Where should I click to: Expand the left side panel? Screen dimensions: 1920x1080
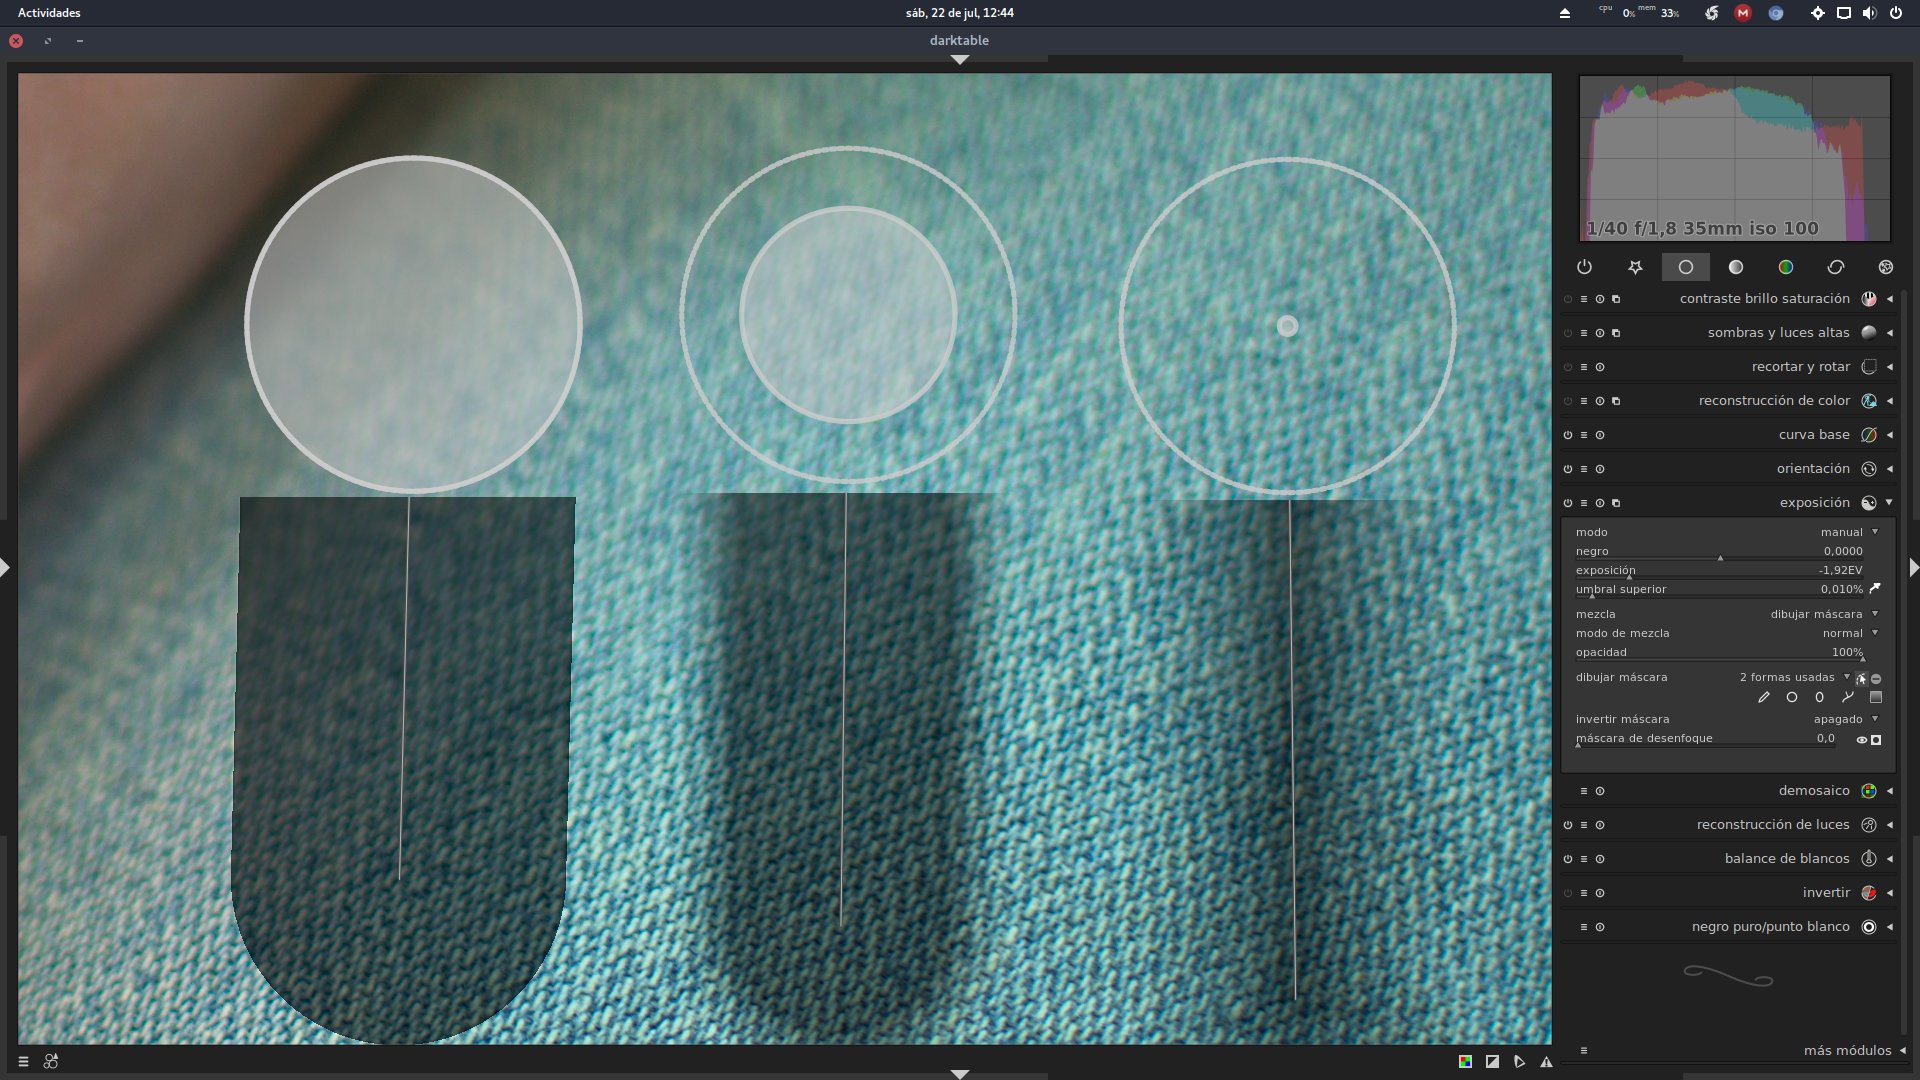pos(5,568)
